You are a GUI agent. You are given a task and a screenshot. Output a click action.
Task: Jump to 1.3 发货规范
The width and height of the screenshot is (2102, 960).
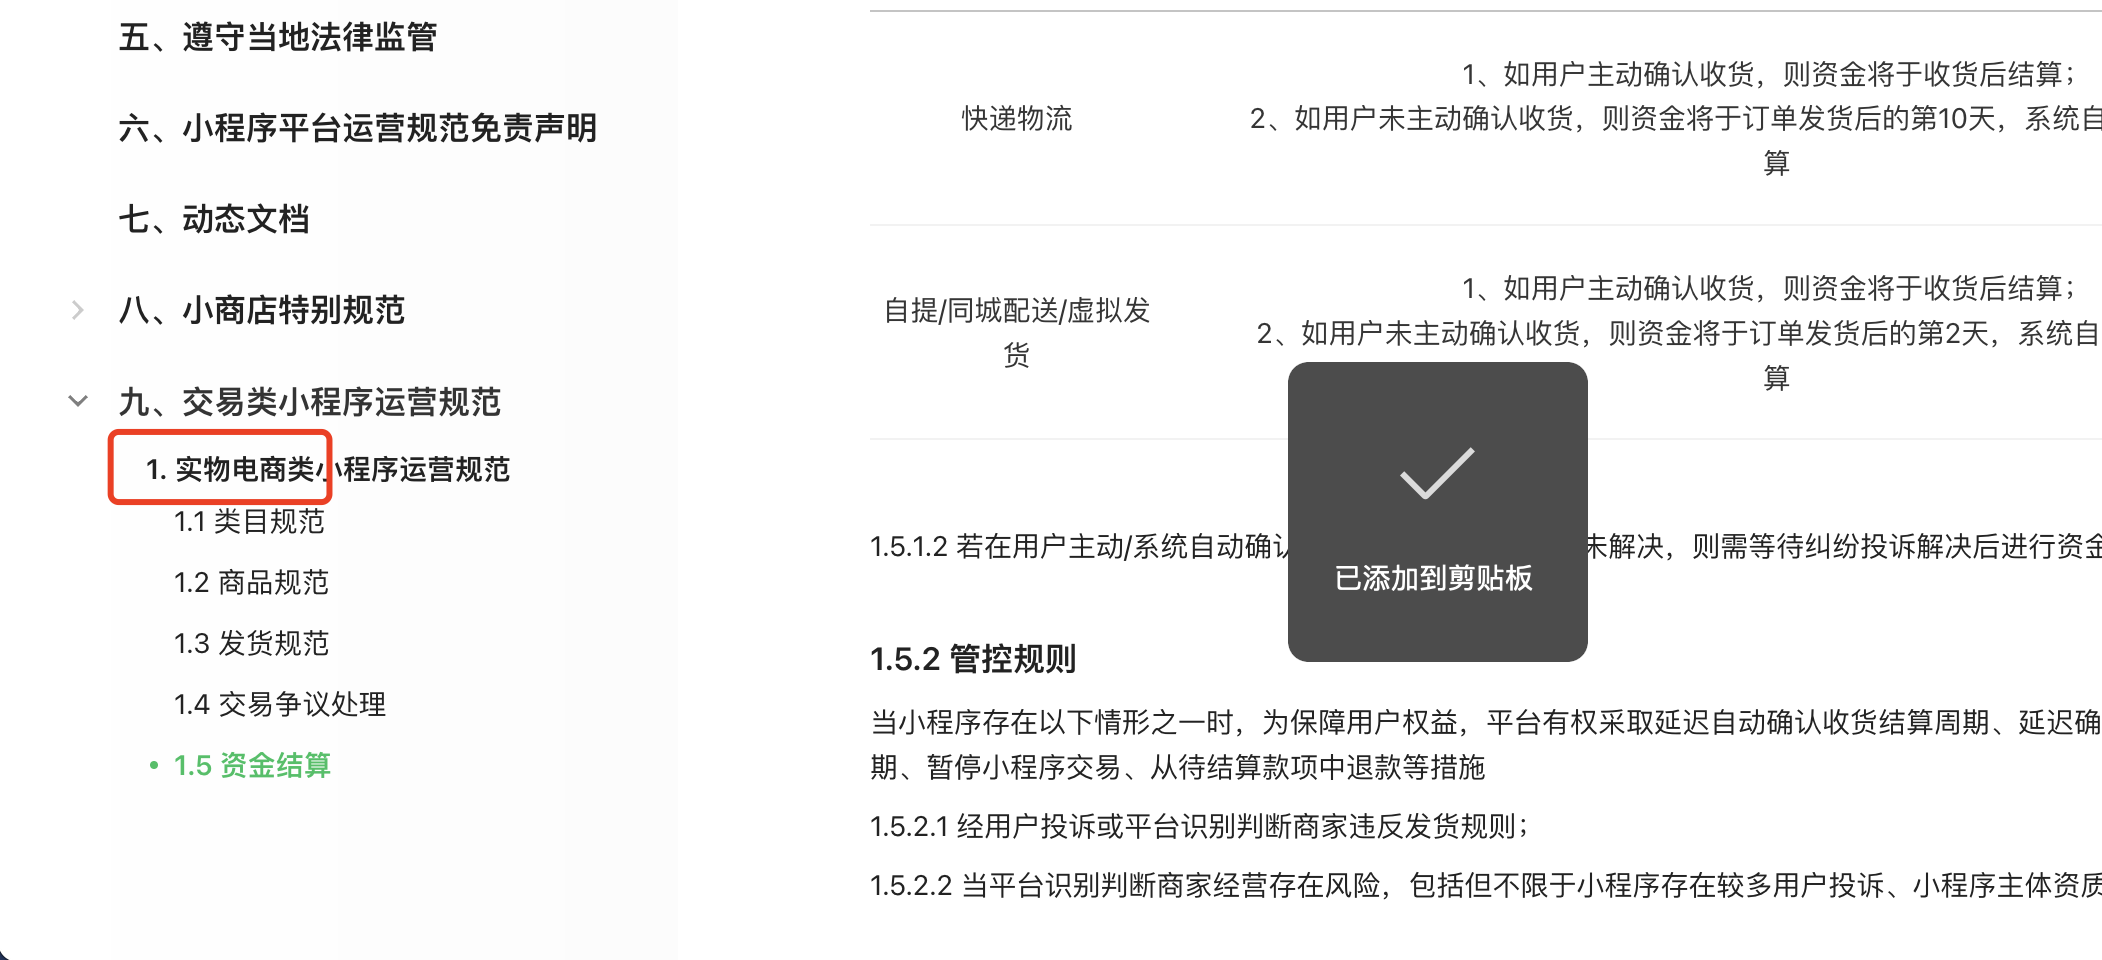[251, 643]
